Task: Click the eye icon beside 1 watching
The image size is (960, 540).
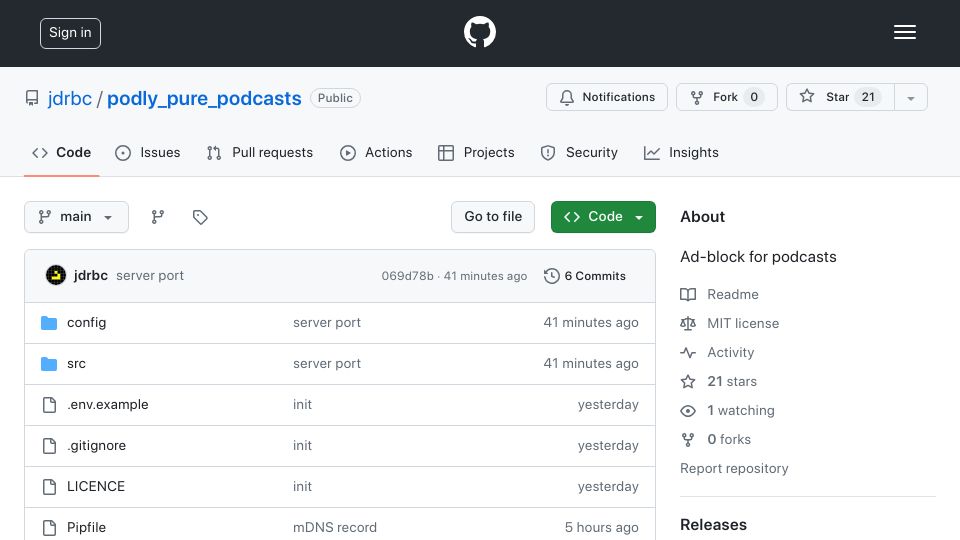Action: pyautogui.click(x=688, y=411)
